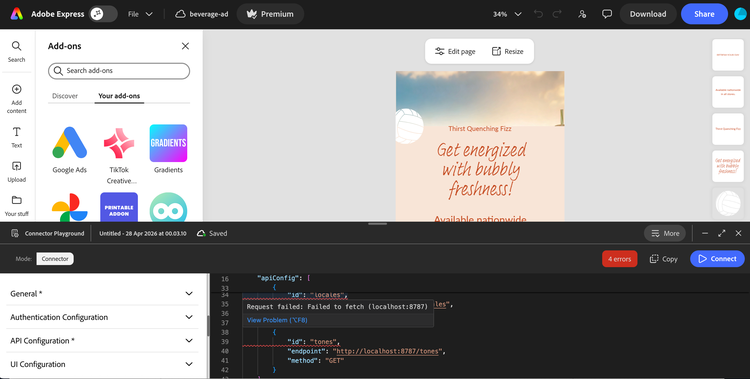Viewport: 750px width, 379px height.
Task: Open the Google Ads add-on
Action: point(69,149)
